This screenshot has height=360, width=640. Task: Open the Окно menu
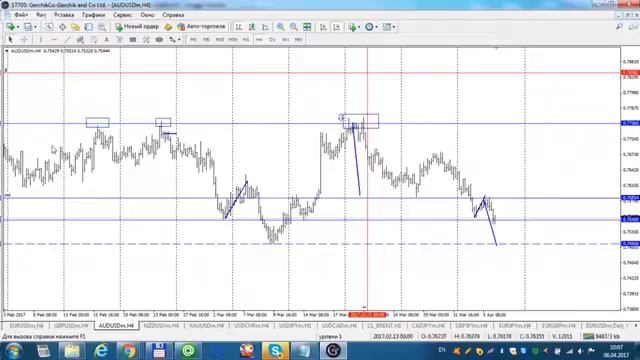tap(147, 15)
